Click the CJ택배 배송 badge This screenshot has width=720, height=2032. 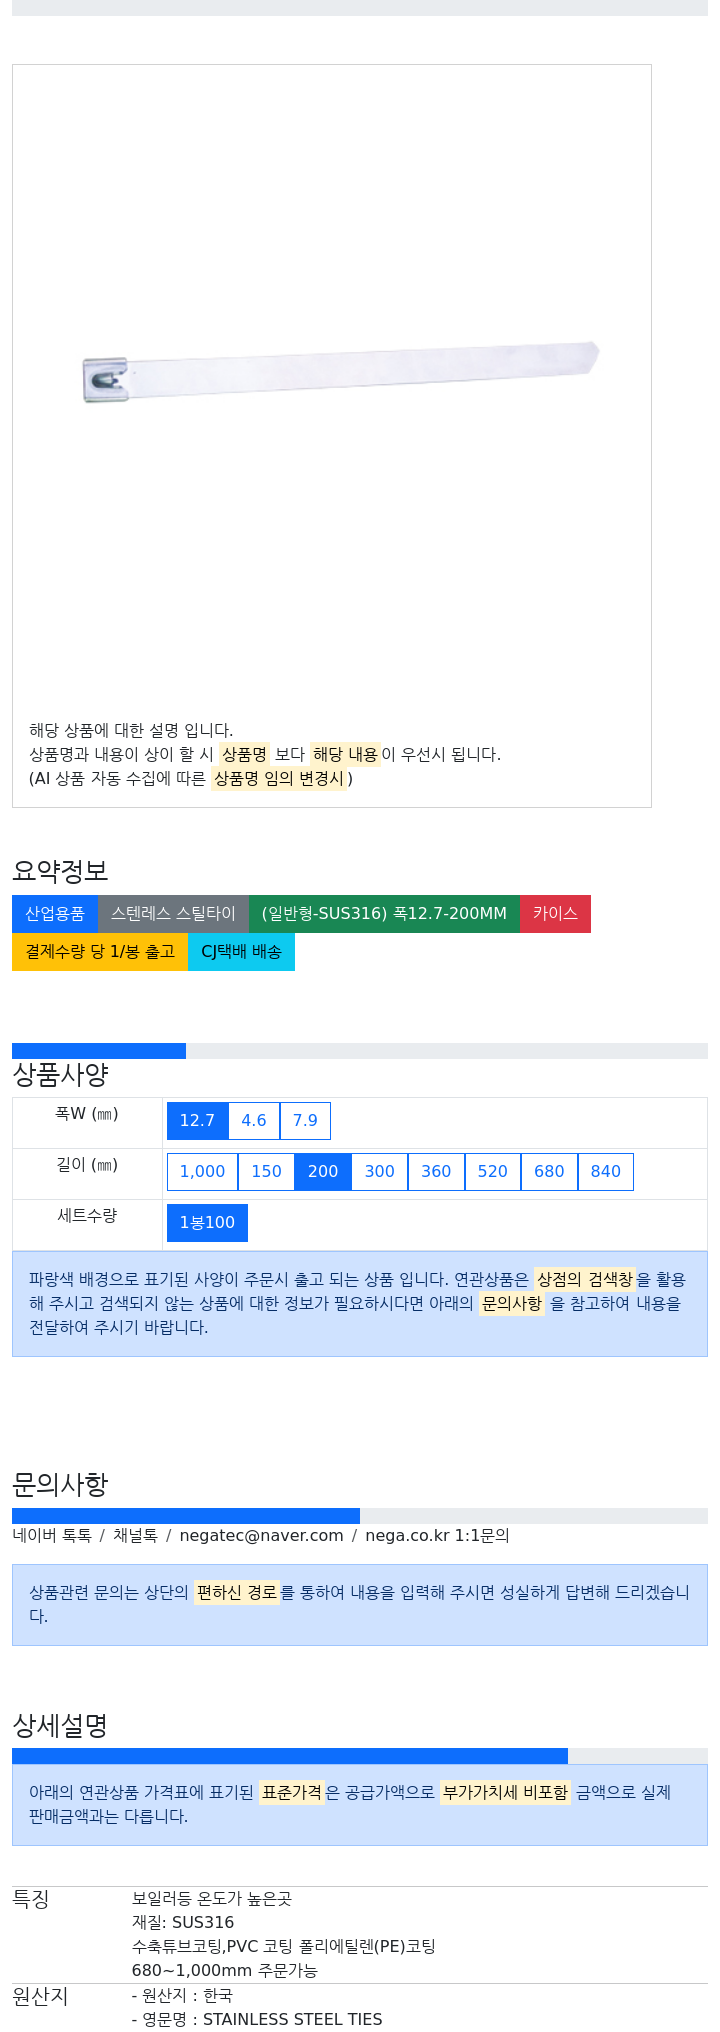click(x=241, y=952)
